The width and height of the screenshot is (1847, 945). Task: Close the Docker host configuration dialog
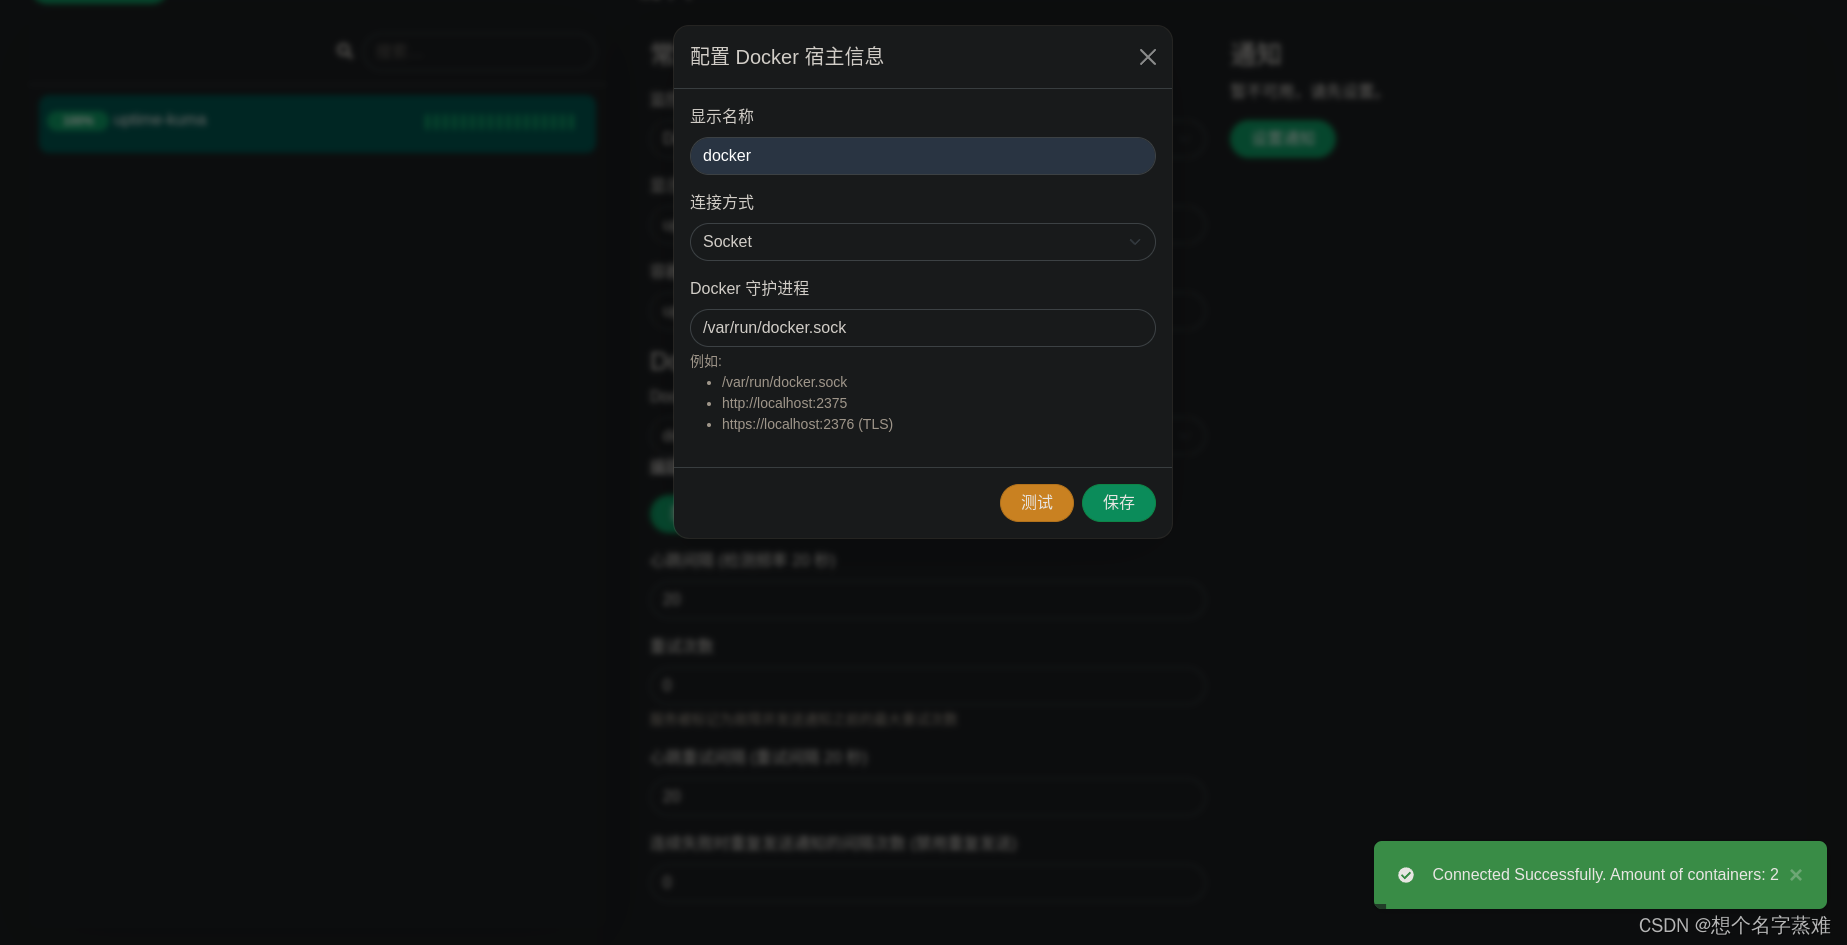[1147, 57]
